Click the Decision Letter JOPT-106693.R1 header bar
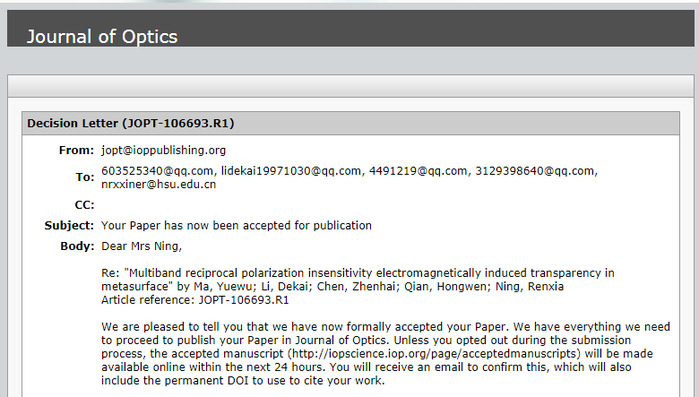The height and width of the screenshot is (397, 699). pos(350,123)
